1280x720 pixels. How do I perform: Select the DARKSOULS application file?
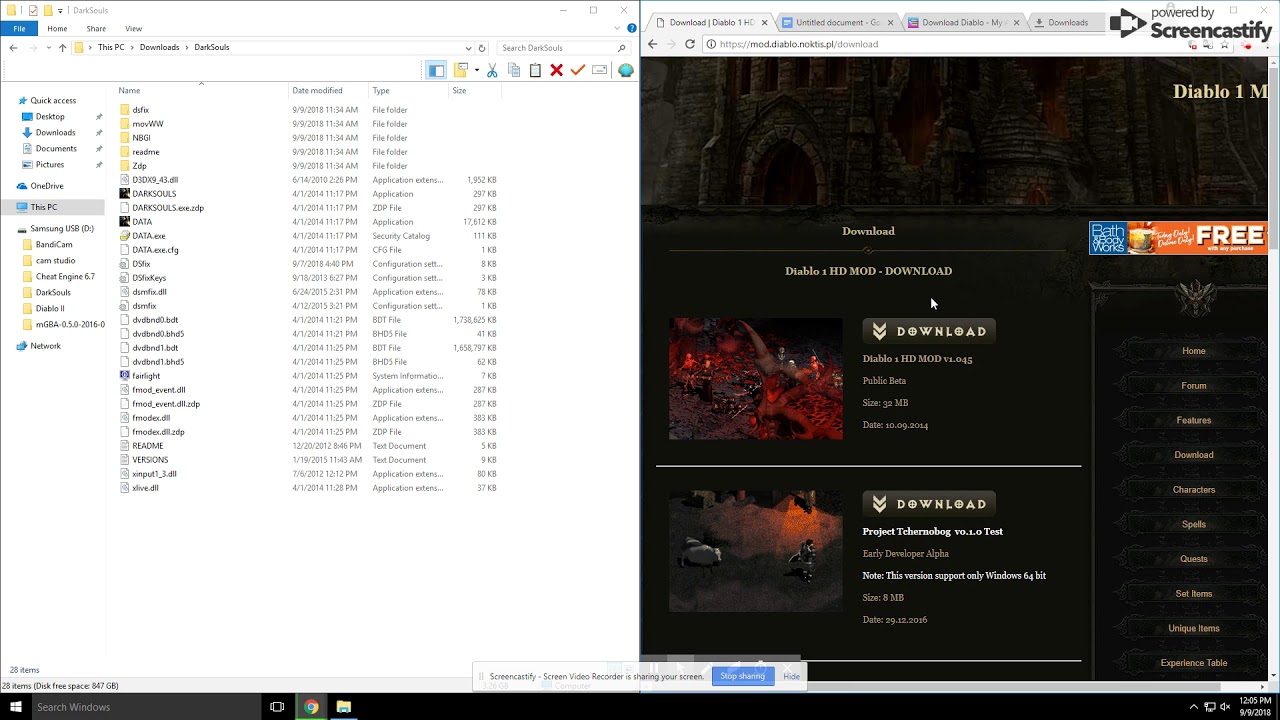(154, 194)
